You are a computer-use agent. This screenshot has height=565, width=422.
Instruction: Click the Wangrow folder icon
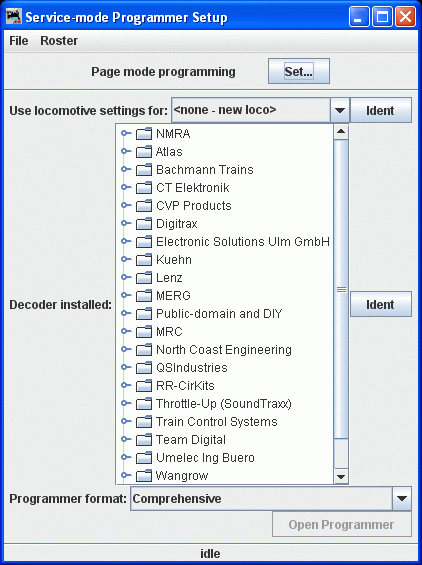(x=144, y=476)
